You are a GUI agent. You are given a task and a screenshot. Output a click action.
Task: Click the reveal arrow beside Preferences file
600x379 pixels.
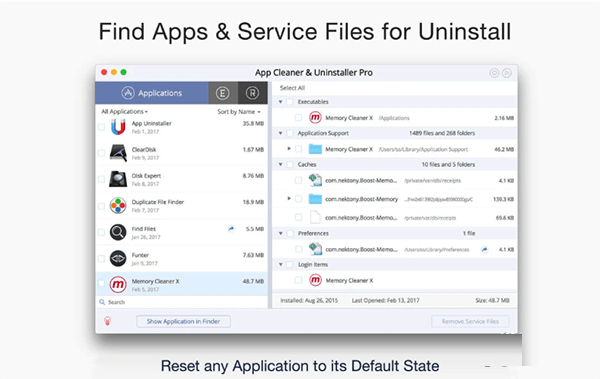click(x=484, y=250)
